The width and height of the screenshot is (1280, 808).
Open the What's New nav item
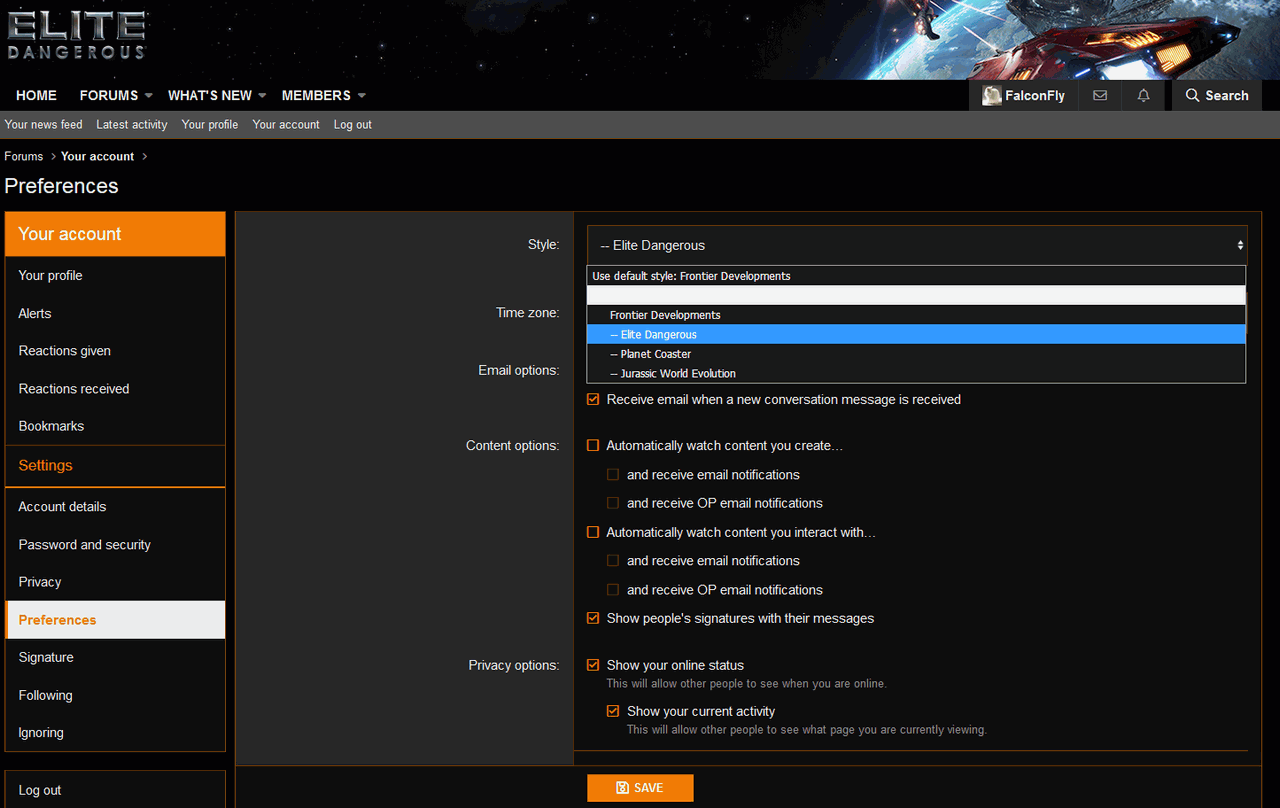point(210,96)
